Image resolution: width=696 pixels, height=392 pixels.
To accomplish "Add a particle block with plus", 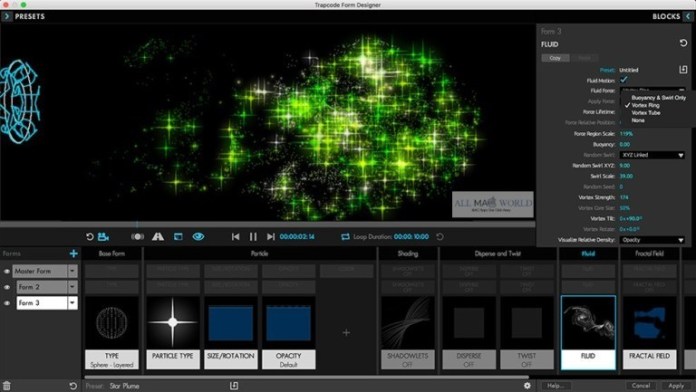I will click(x=346, y=332).
